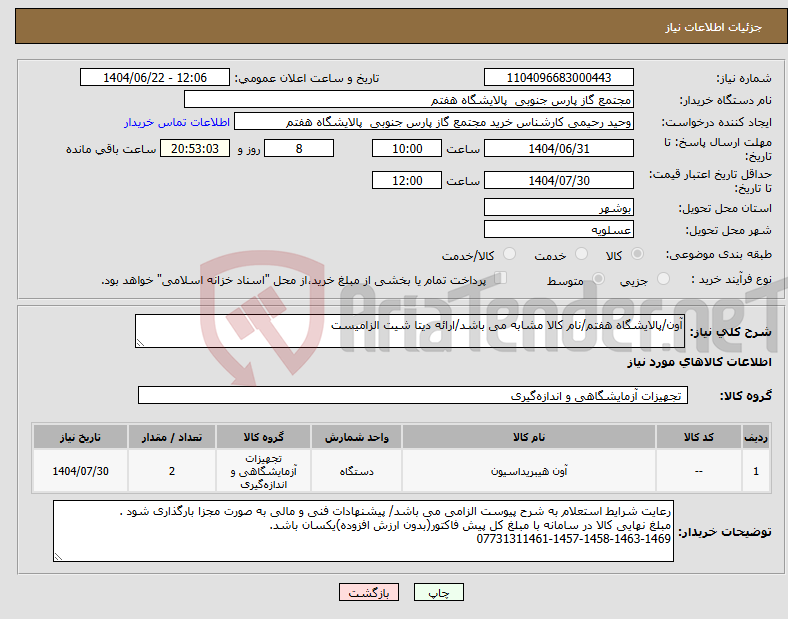Click remaining time field 20:53:03
The image size is (788, 619).
(195, 148)
